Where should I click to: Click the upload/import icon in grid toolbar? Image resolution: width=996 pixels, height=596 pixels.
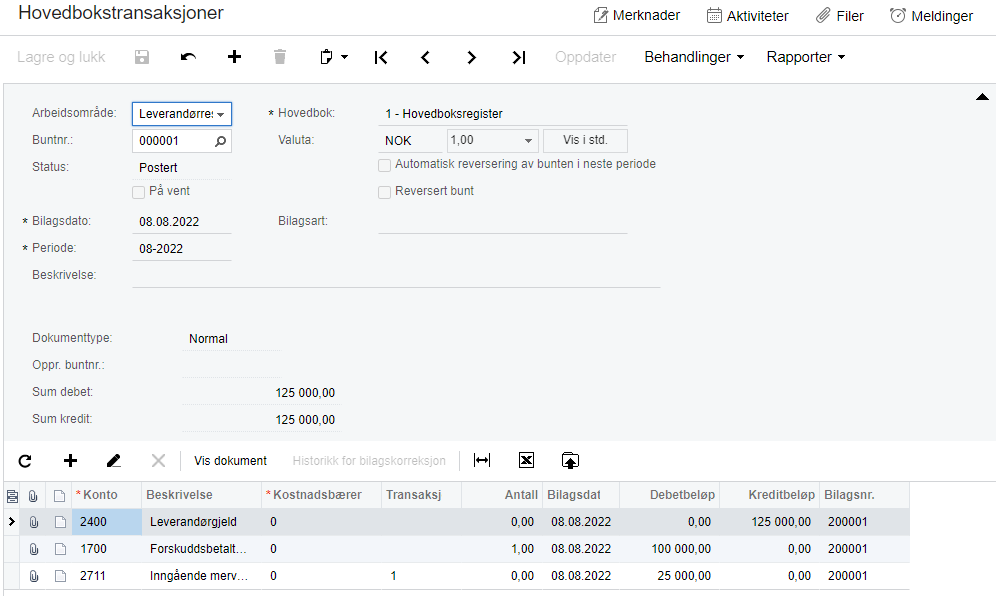coord(570,460)
